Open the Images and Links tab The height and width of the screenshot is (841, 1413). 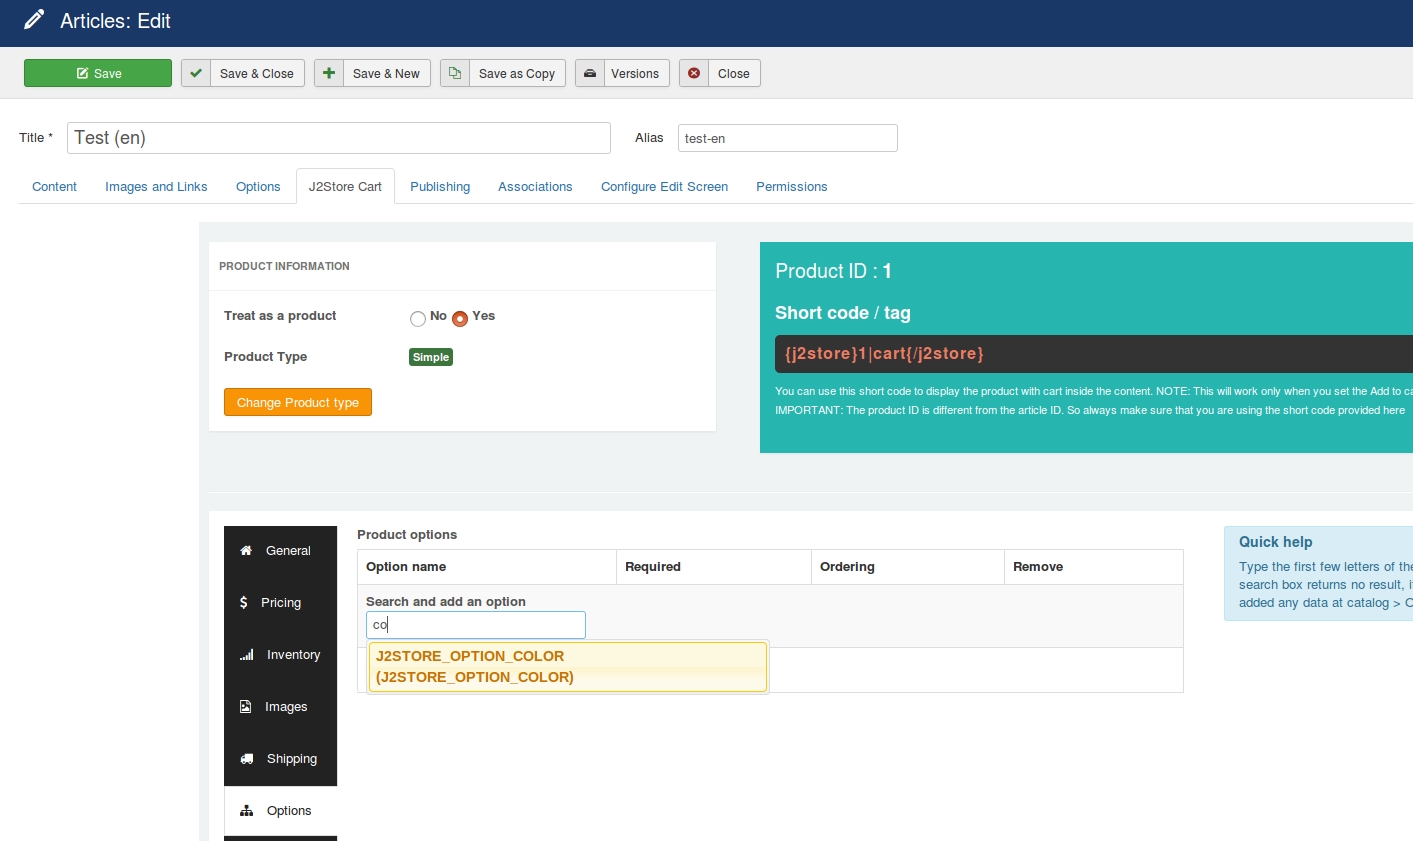point(156,187)
